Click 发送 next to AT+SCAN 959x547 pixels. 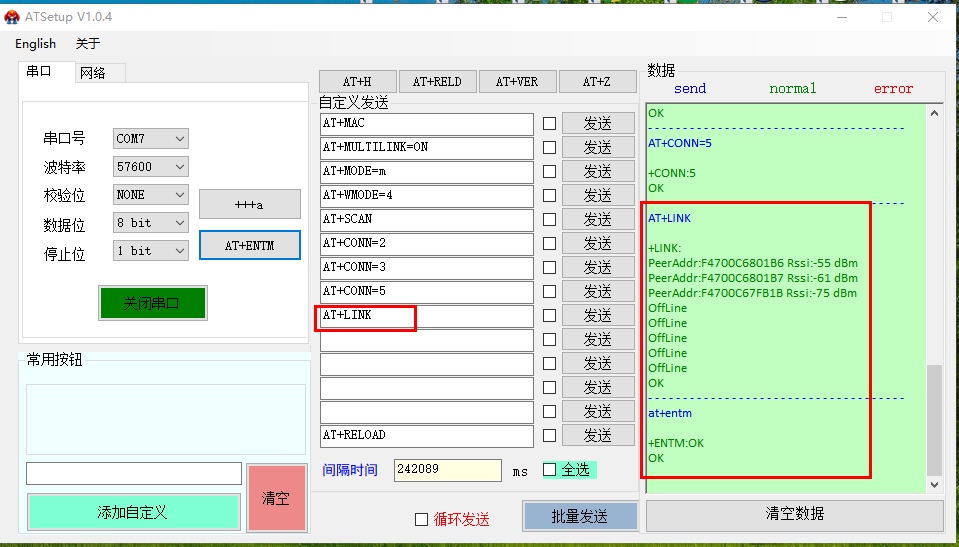click(x=598, y=220)
